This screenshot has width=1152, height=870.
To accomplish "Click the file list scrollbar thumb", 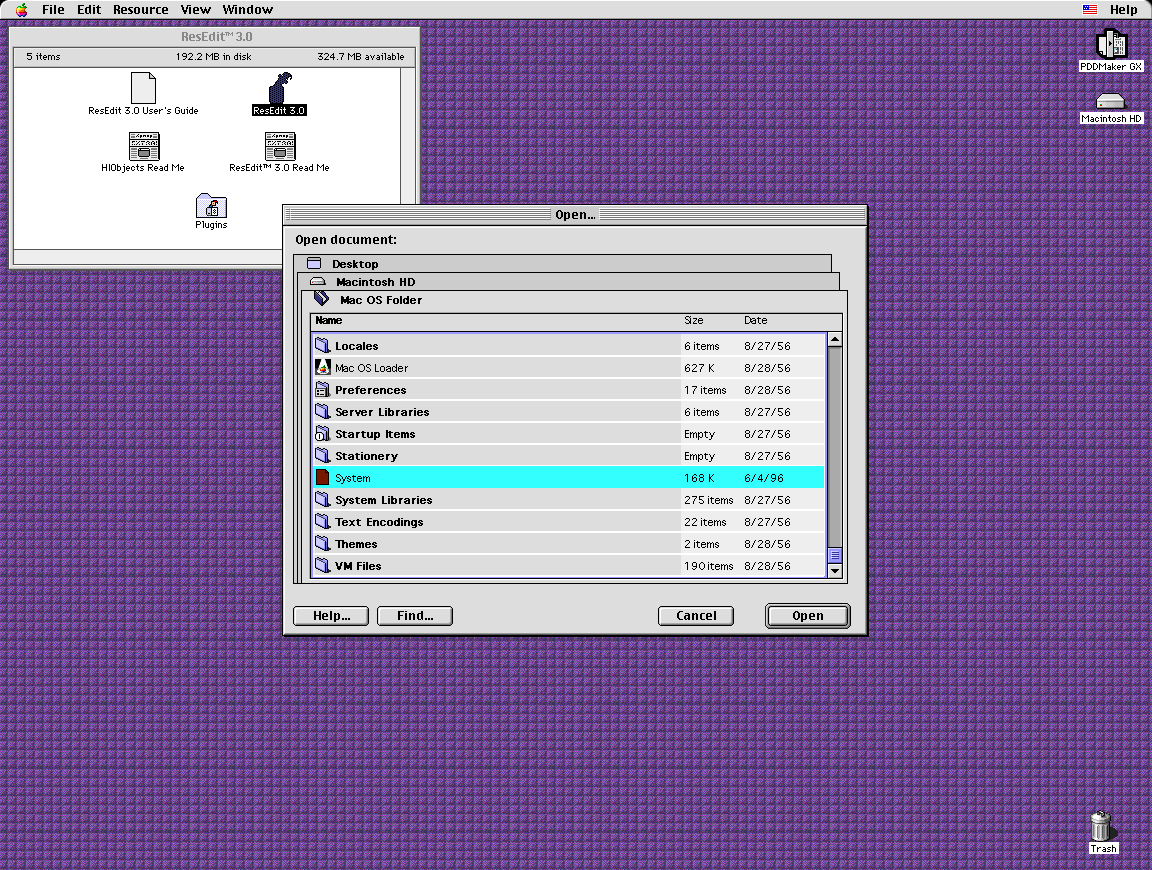I will [x=835, y=556].
